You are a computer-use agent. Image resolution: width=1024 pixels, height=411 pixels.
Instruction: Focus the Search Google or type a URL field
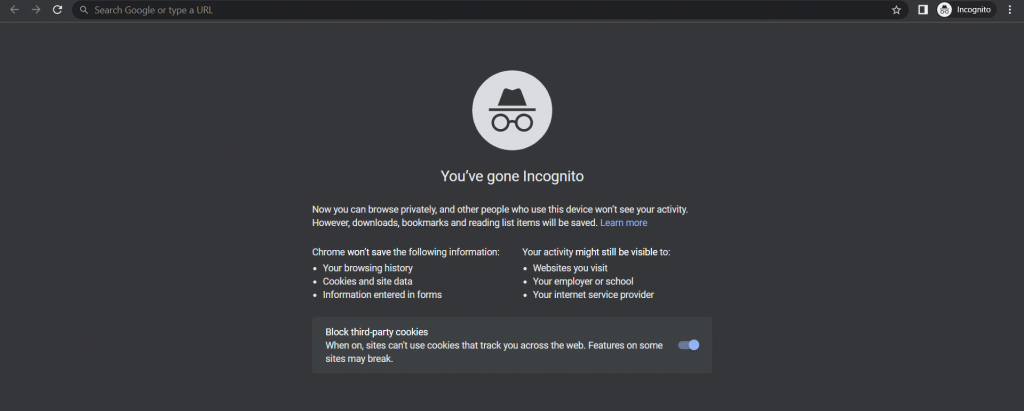click(480, 10)
